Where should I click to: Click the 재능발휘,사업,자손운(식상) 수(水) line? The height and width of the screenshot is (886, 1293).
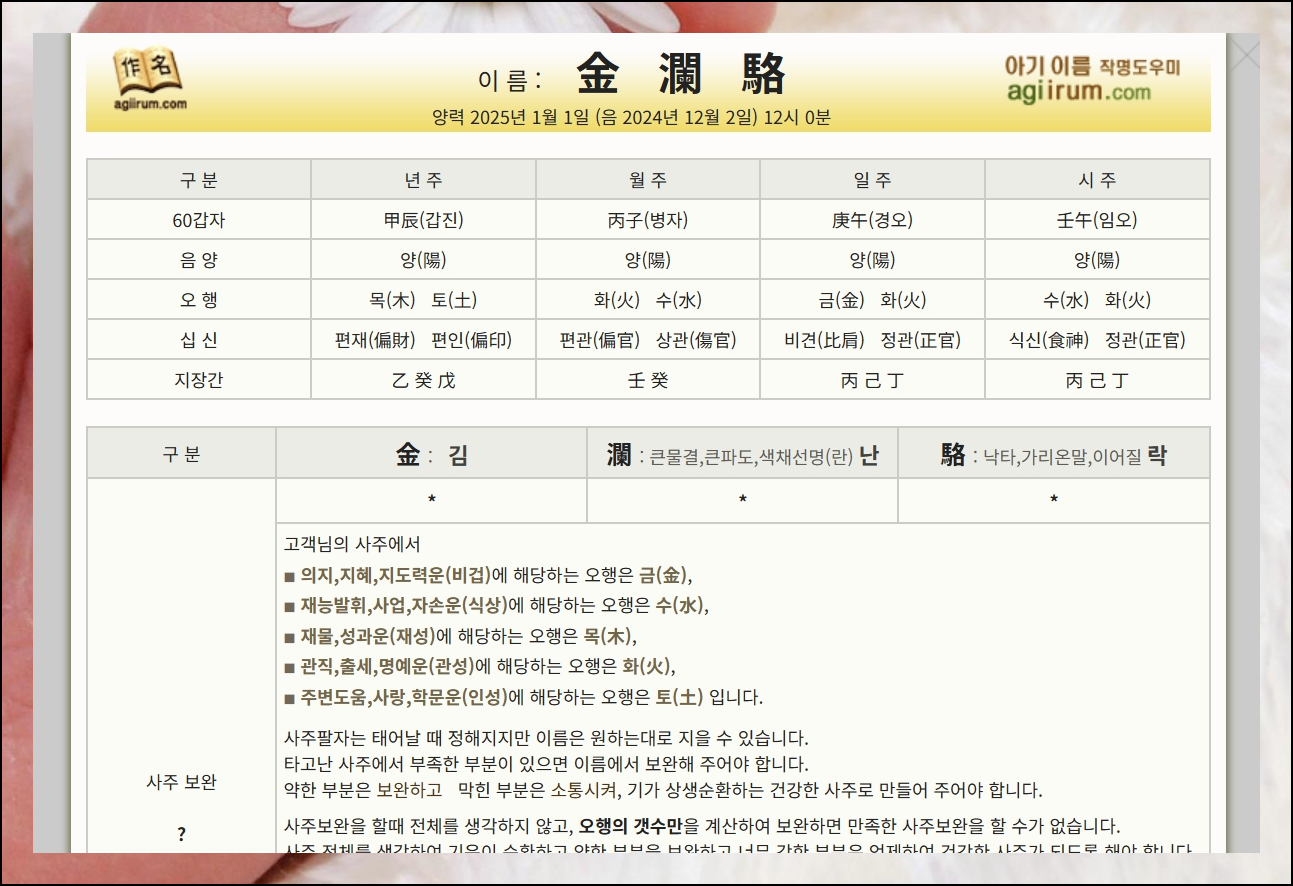click(497, 605)
